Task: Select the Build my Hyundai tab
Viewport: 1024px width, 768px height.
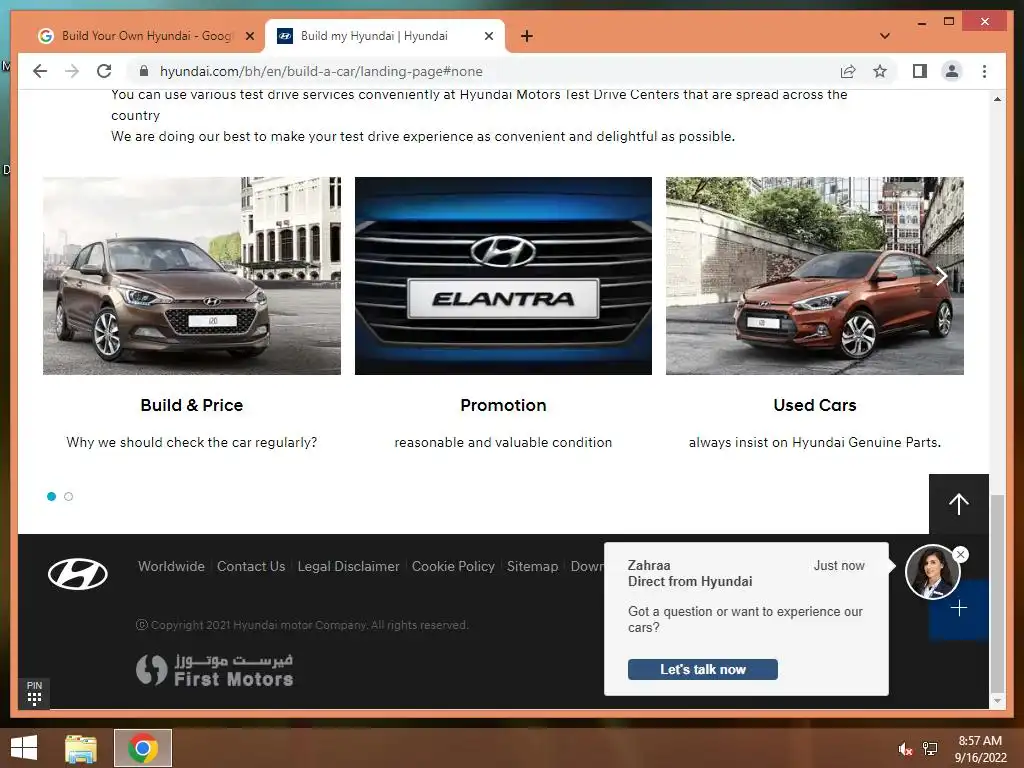Action: (385, 36)
